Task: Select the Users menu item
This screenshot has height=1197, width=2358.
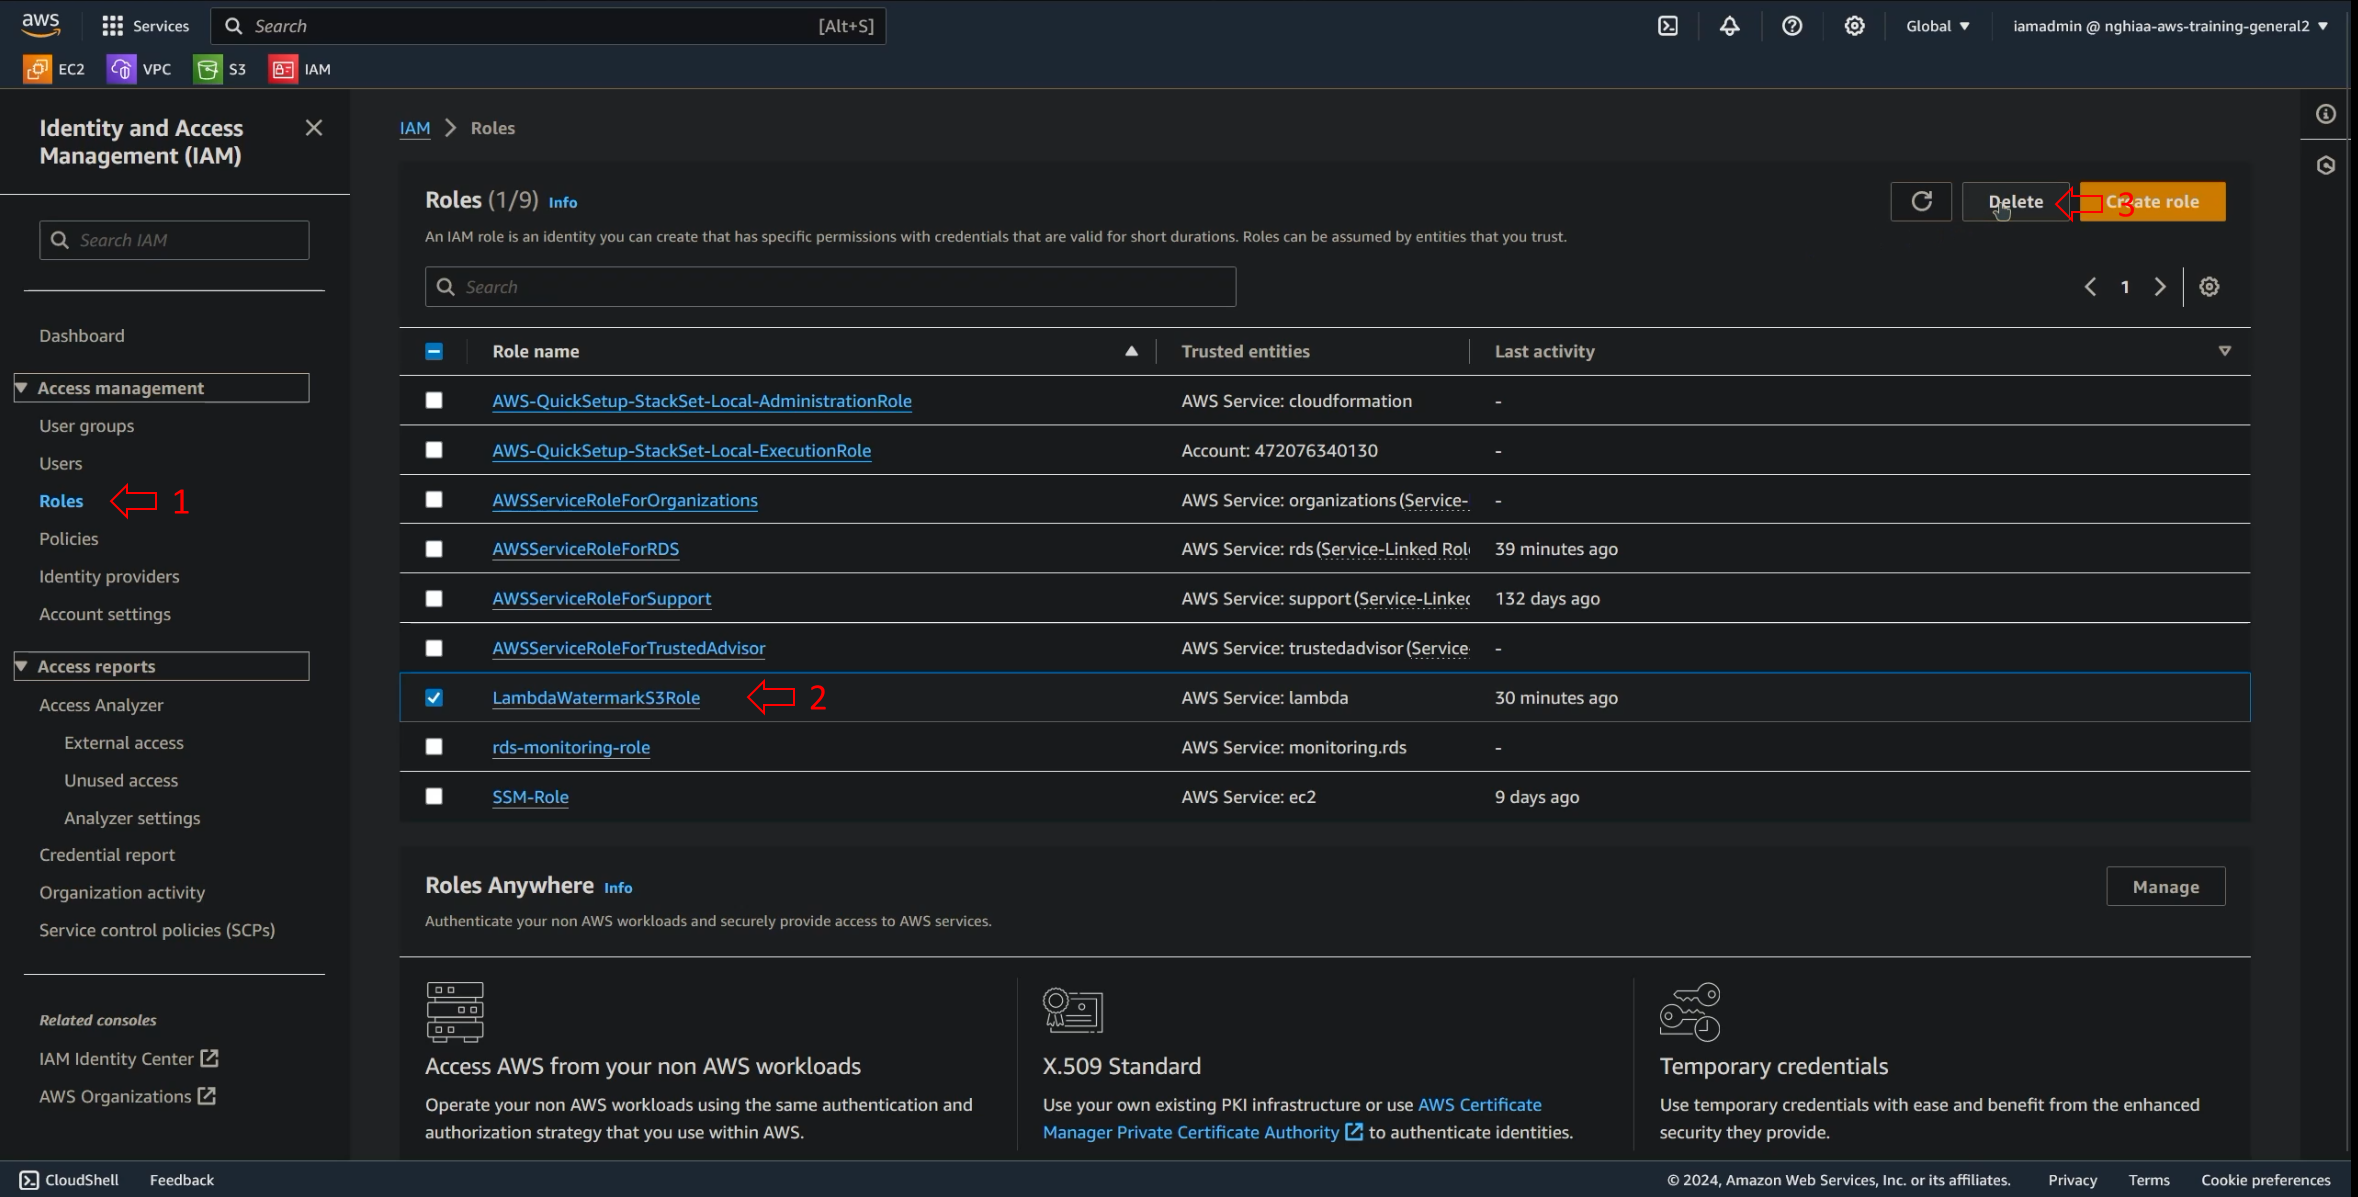Action: (60, 463)
